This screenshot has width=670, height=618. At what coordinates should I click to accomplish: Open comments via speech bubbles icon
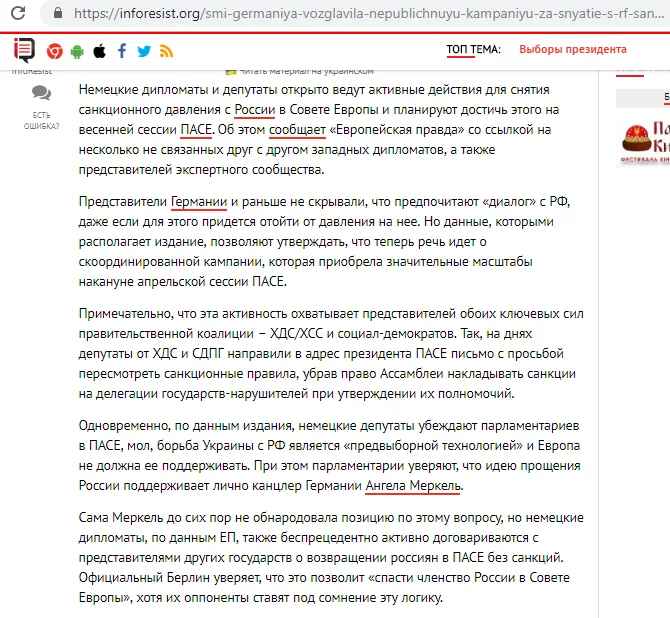[x=41, y=93]
